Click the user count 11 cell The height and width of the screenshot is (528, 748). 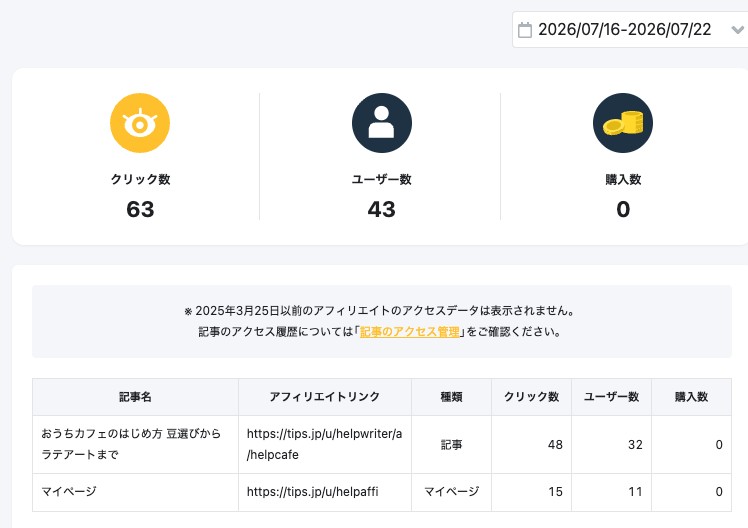pyautogui.click(x=612, y=492)
